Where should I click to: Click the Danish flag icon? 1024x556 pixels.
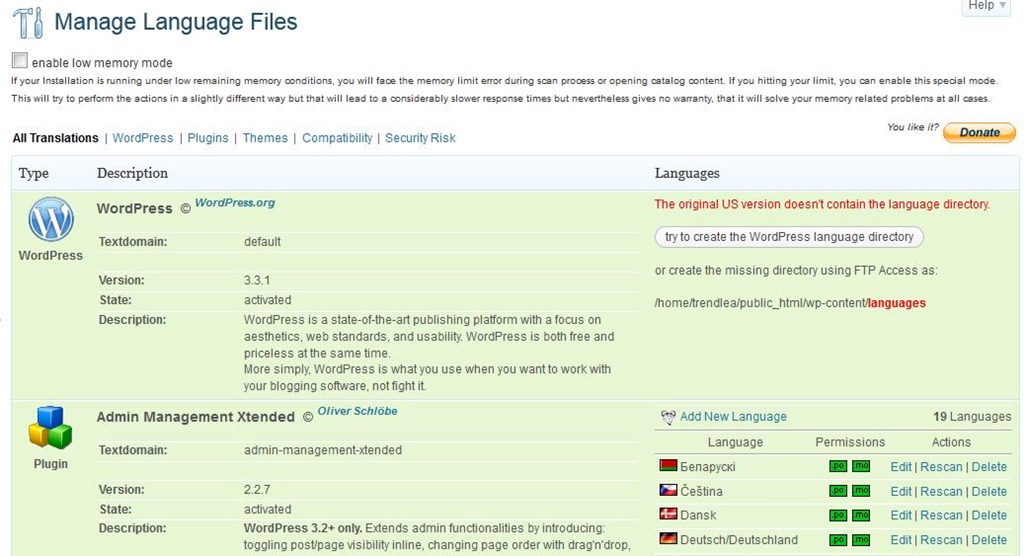point(668,514)
